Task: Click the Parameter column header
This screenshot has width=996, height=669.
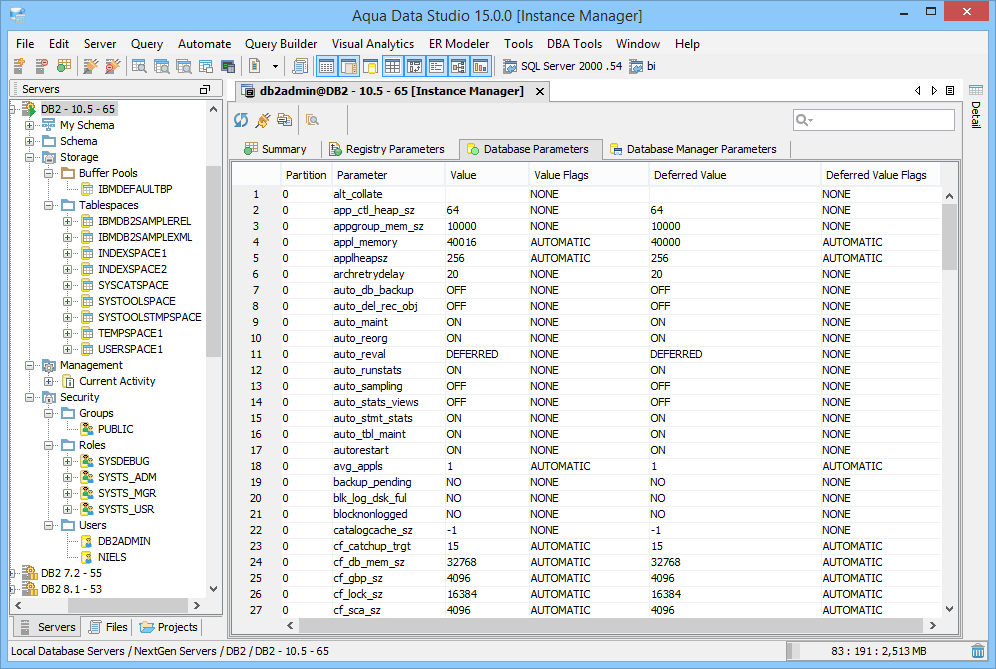Action: click(388, 175)
